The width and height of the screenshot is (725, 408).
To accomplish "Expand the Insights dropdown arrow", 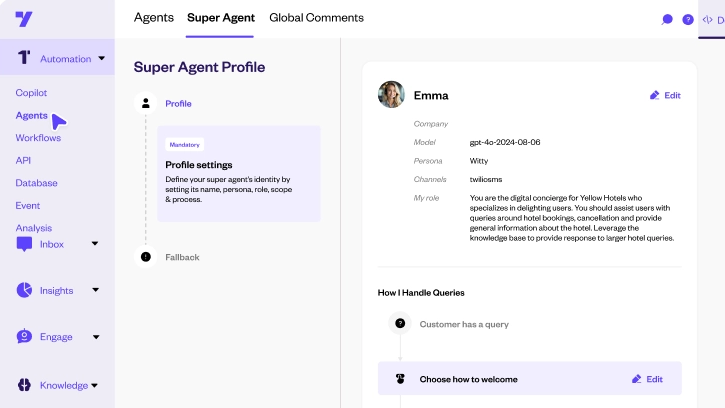I will click(x=95, y=290).
